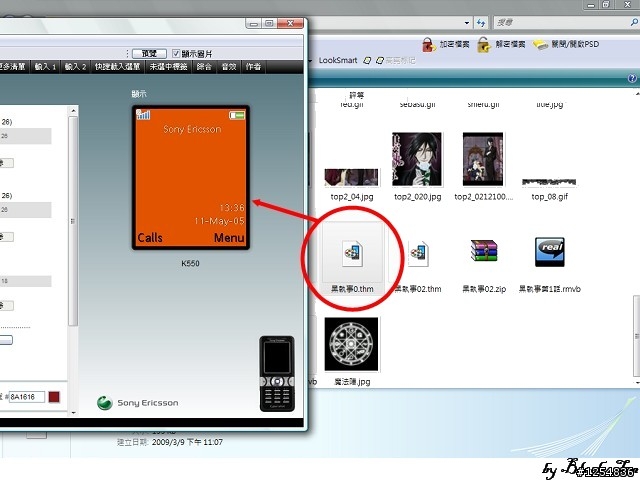
Task: Click the LookSmart toolbar link
Action: [338, 60]
